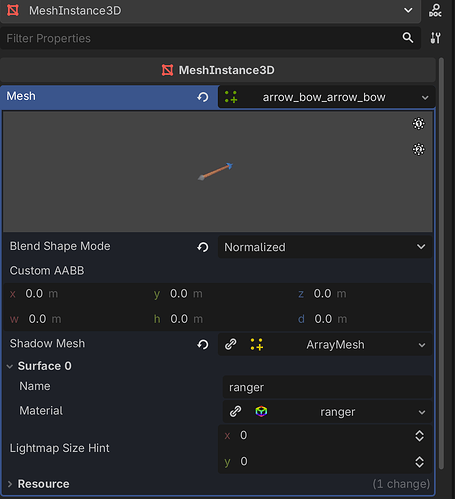Open the documentation (DOC) icon
The width and height of the screenshot is (455, 499).
(435, 11)
